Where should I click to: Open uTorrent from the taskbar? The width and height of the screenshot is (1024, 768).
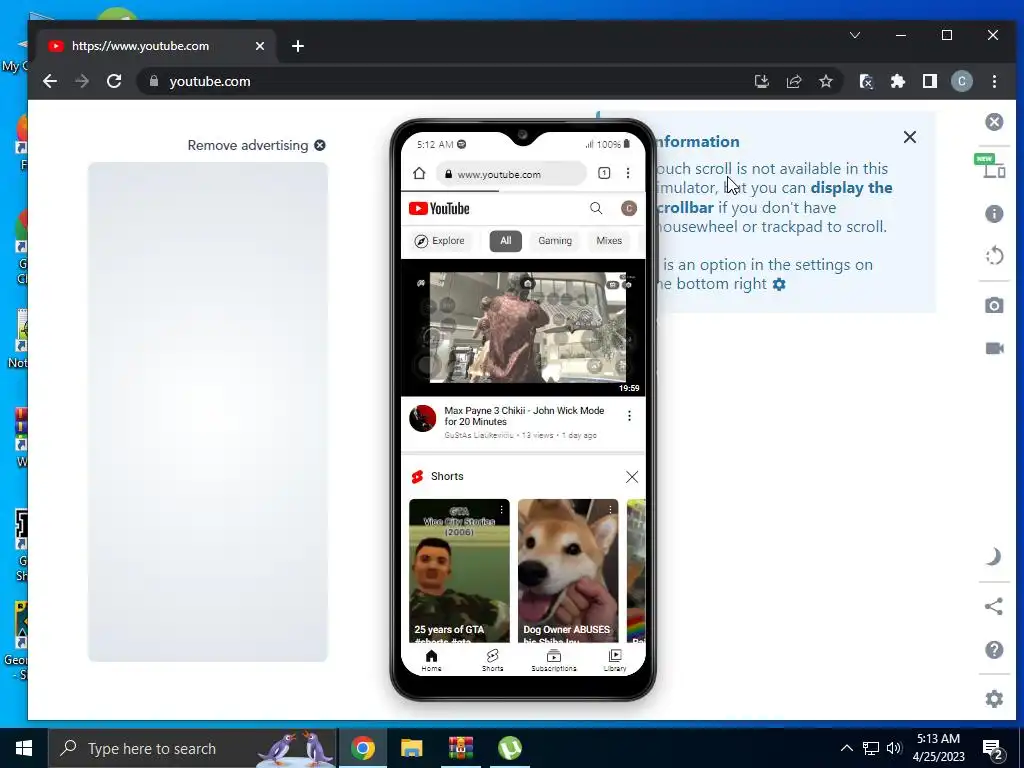point(509,748)
